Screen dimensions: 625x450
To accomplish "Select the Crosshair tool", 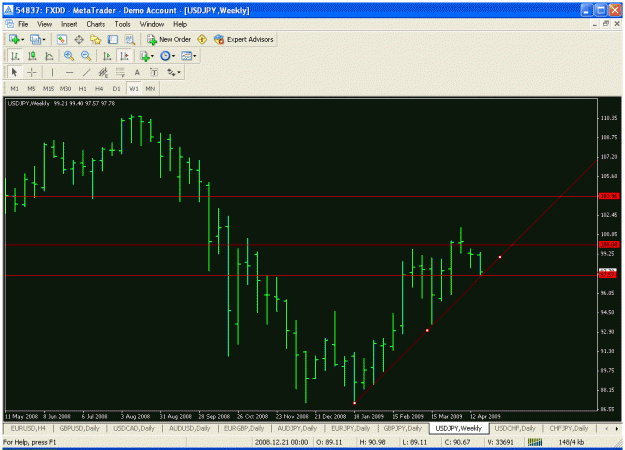I will click(x=31, y=73).
